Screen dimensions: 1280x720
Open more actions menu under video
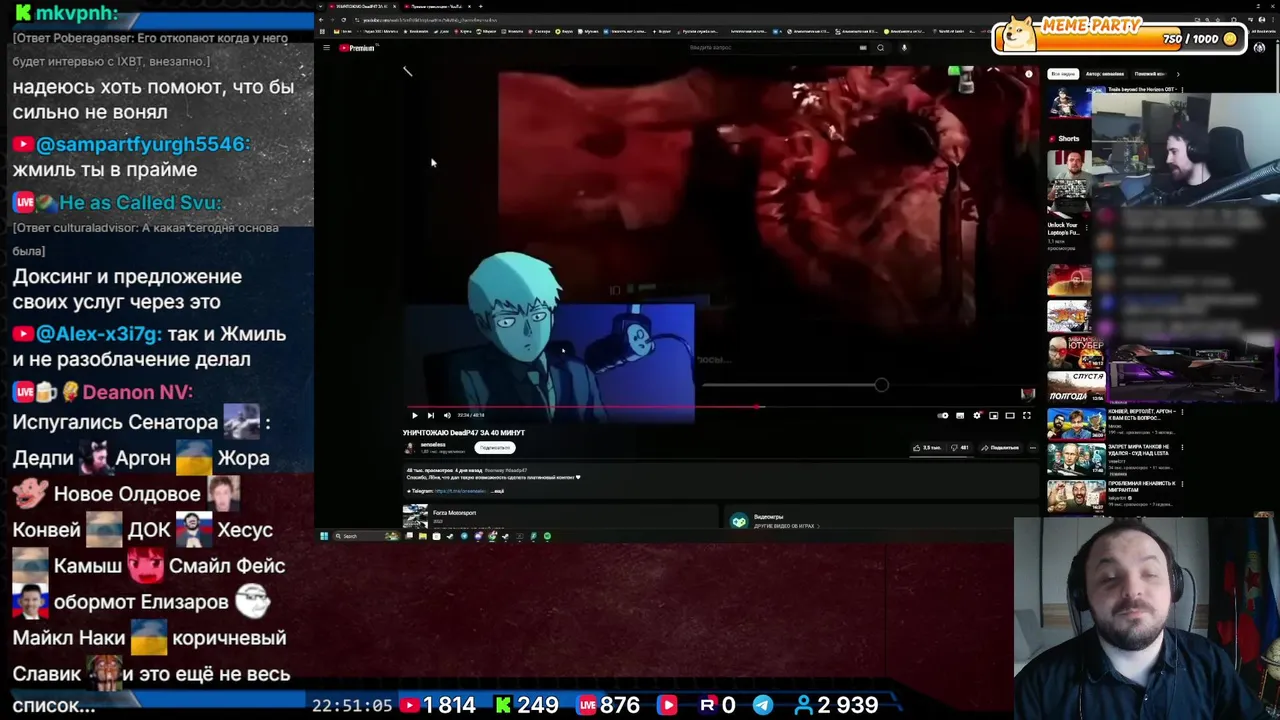[x=1032, y=448]
